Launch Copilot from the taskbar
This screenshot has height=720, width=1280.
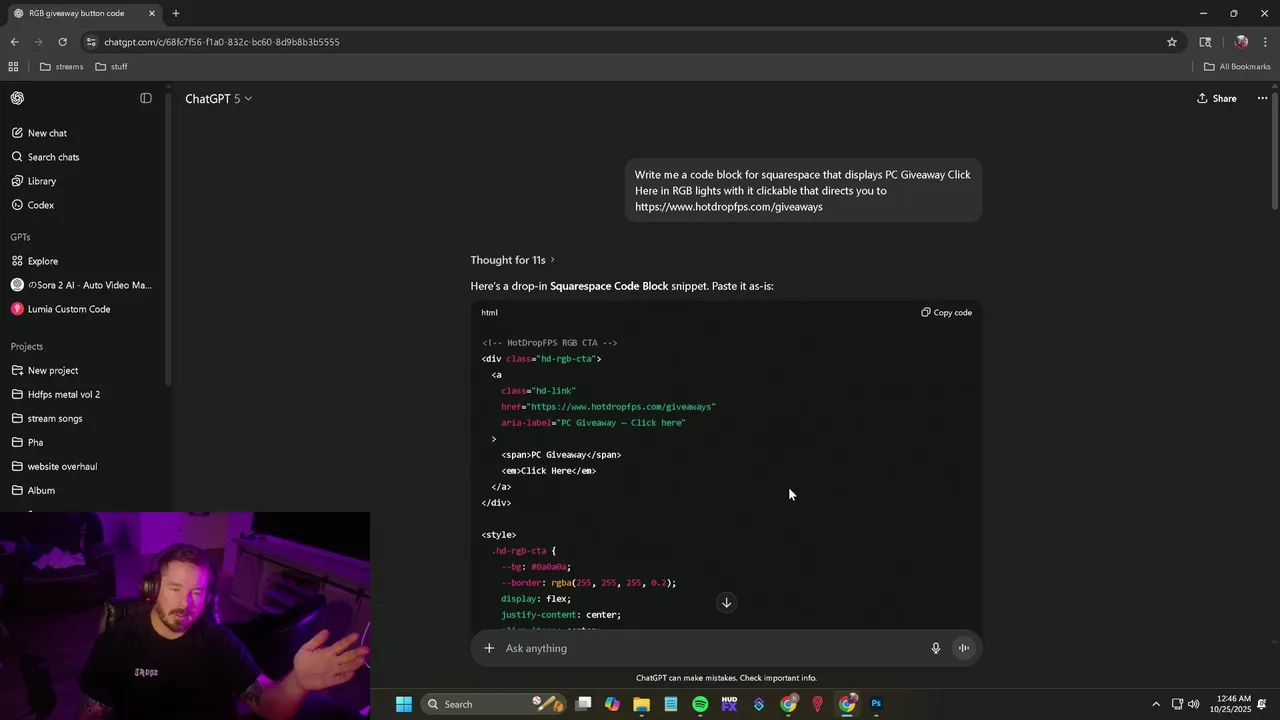pos(612,704)
